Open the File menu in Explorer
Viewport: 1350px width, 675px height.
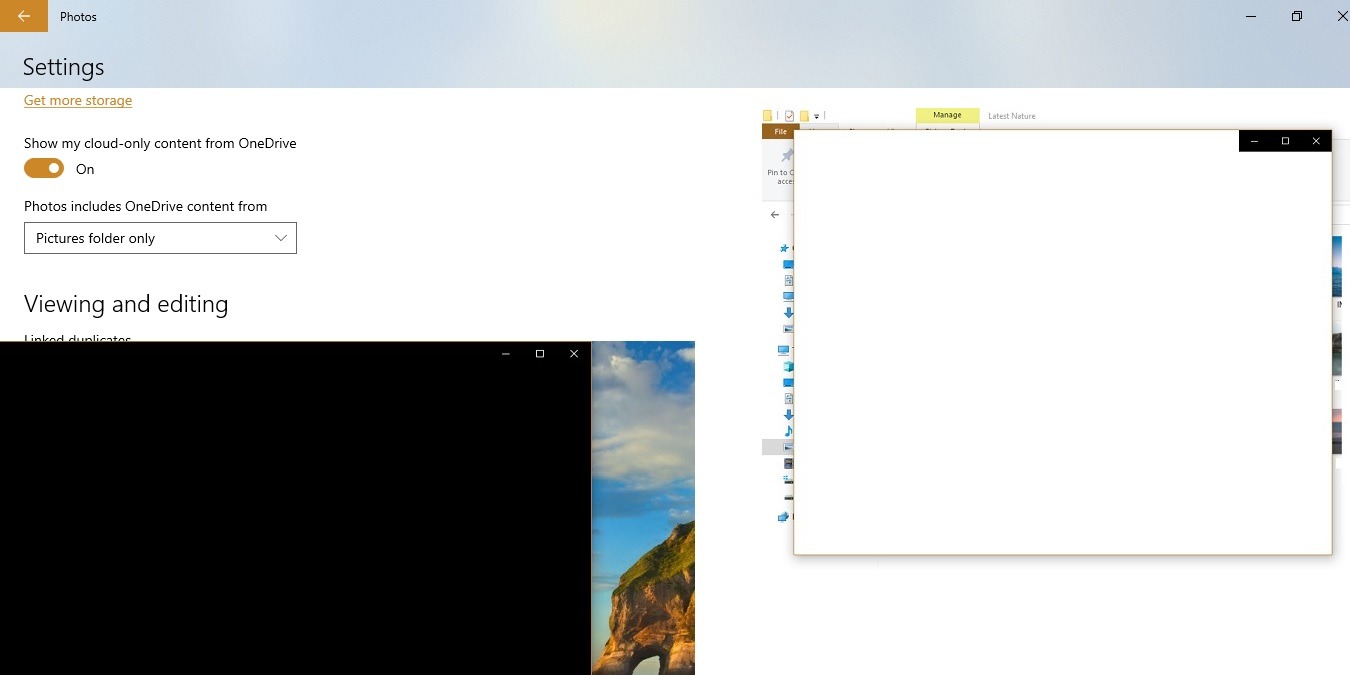point(780,131)
